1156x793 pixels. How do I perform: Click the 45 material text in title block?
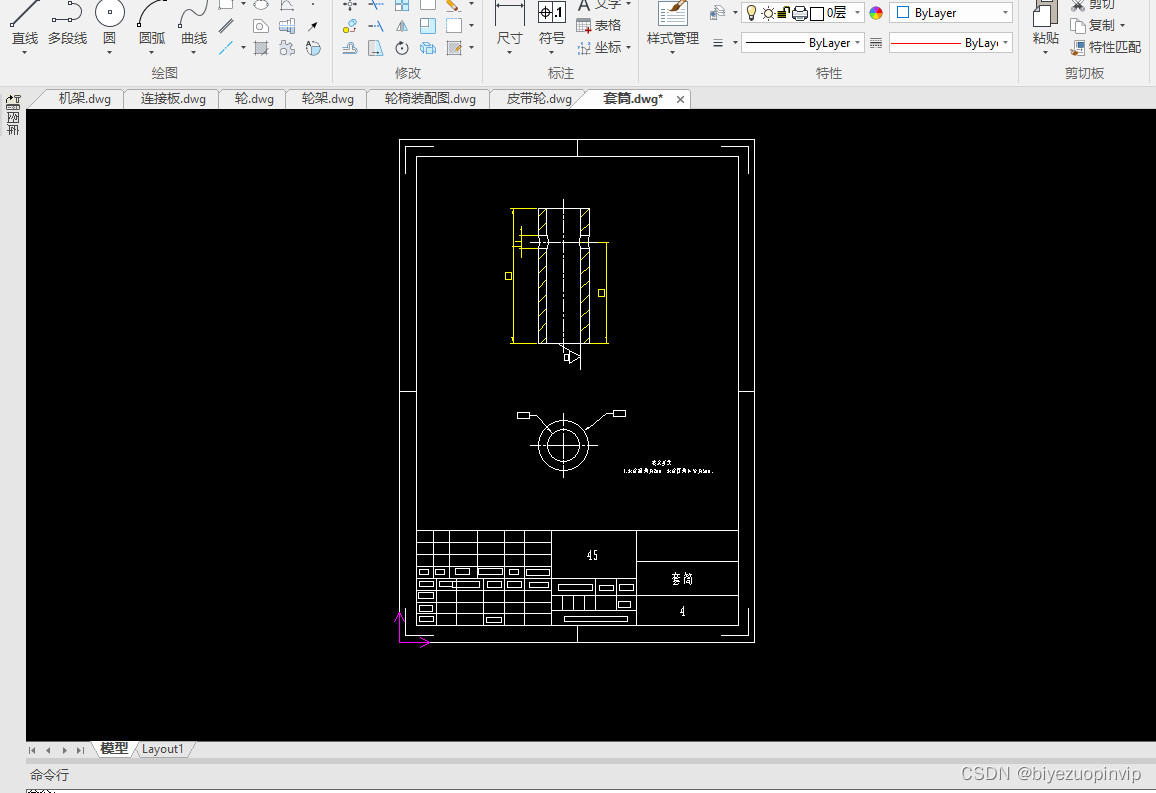click(x=592, y=555)
